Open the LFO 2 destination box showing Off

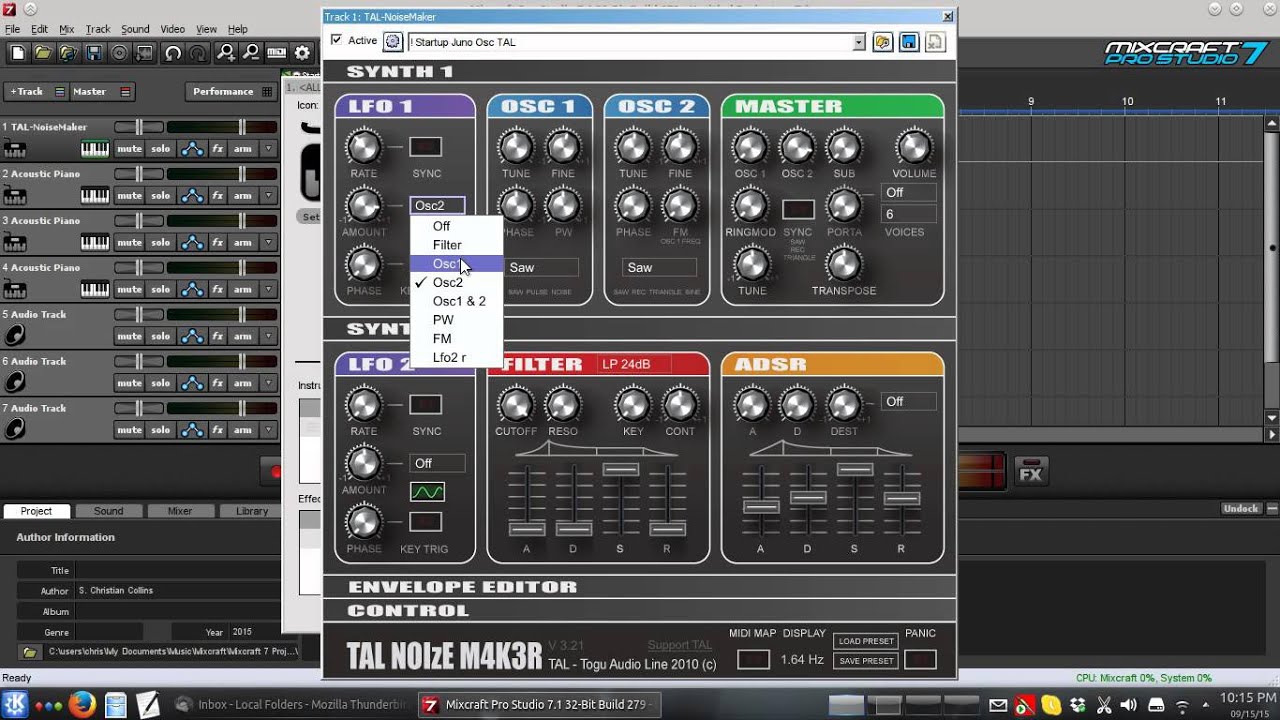pyautogui.click(x=437, y=463)
